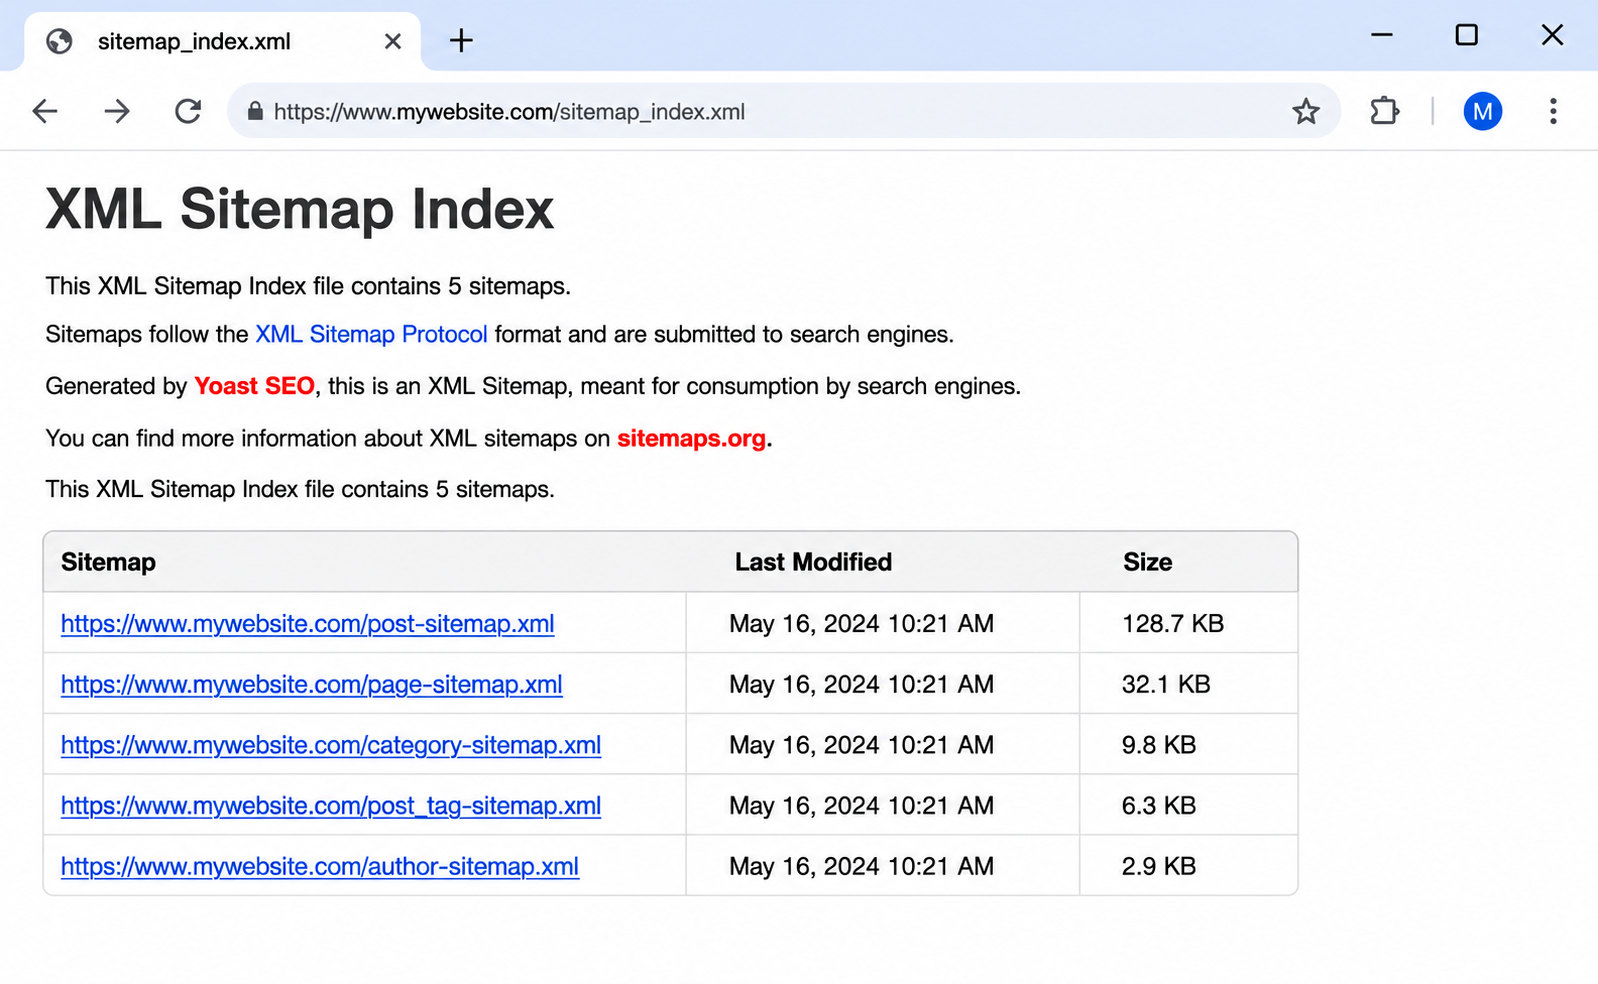Open the post-sitemap.xml link

307,624
